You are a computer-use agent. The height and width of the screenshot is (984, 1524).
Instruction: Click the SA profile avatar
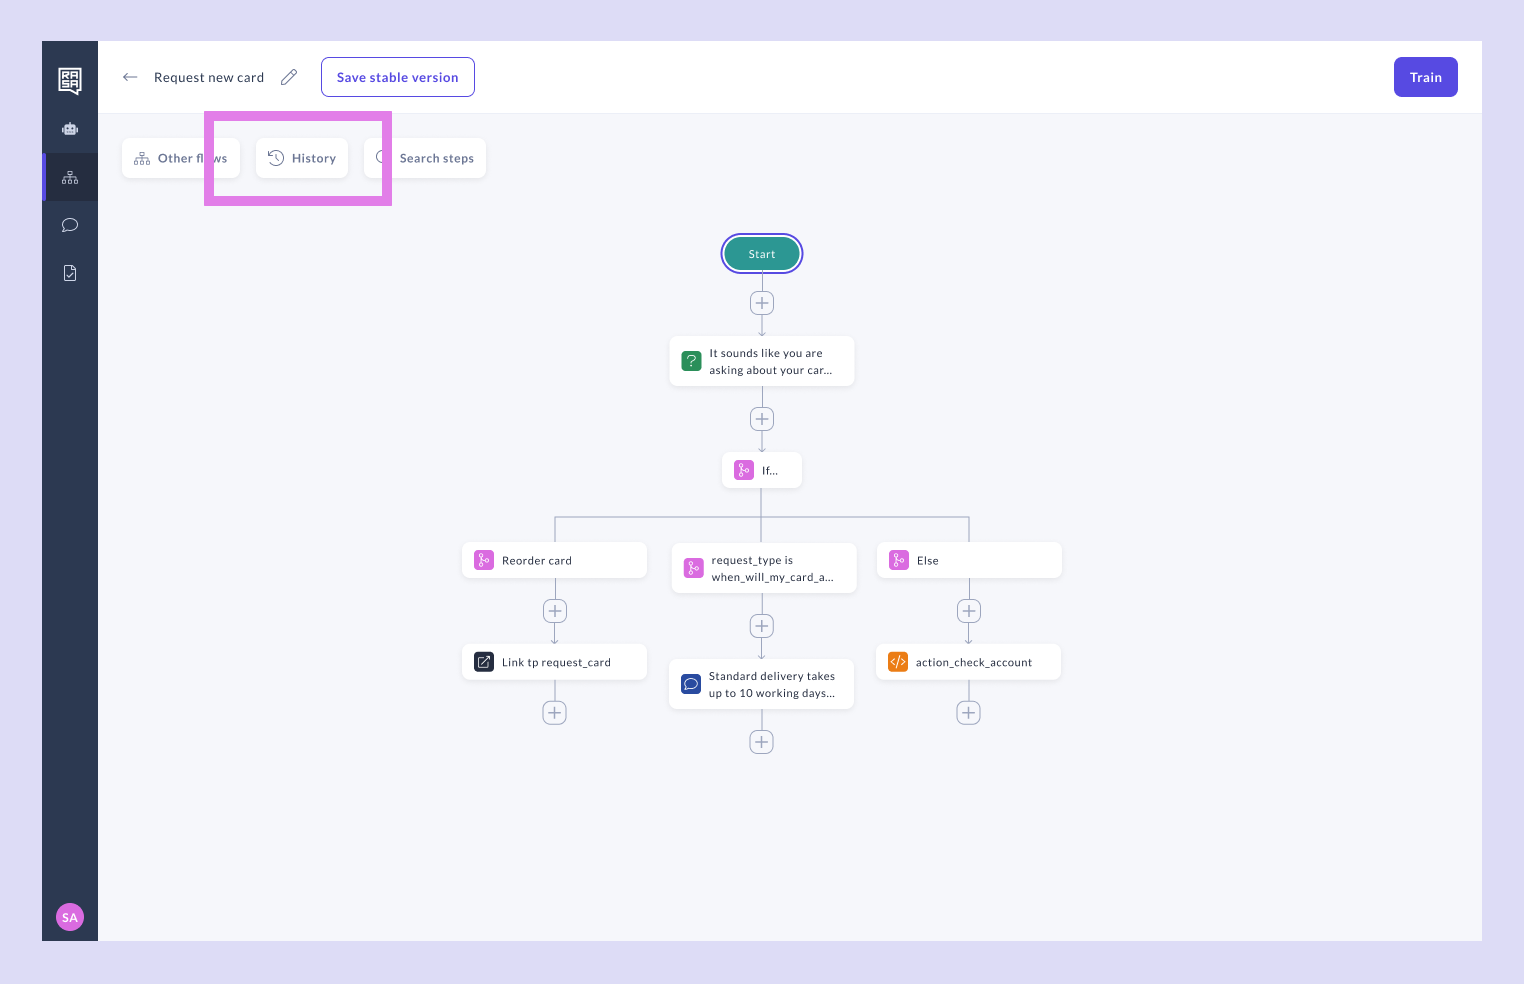(70, 917)
